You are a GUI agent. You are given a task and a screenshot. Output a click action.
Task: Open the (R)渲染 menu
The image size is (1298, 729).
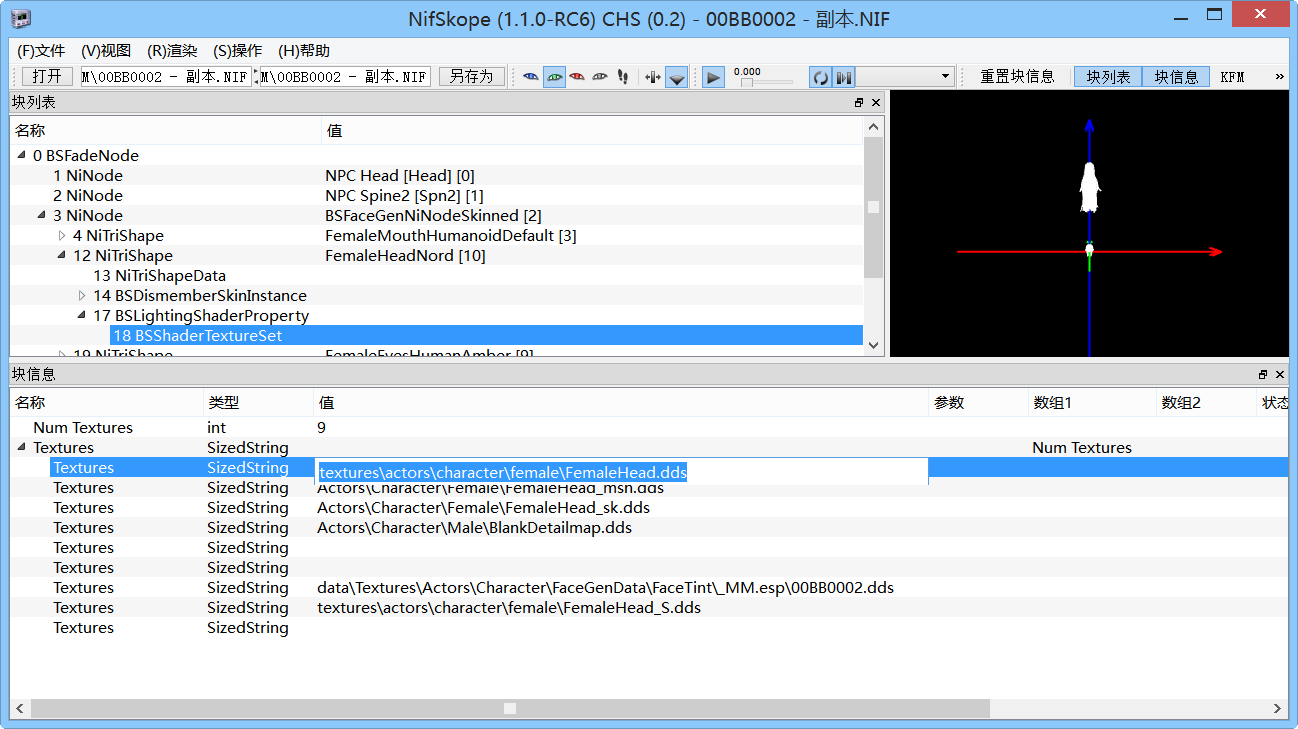point(172,51)
